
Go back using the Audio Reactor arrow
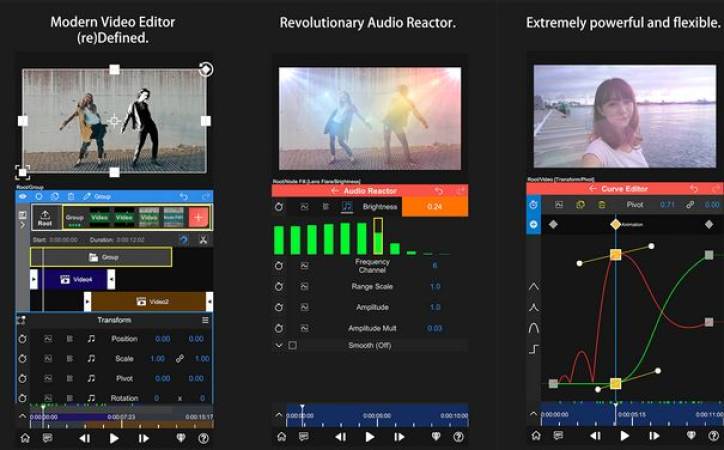tap(336, 190)
